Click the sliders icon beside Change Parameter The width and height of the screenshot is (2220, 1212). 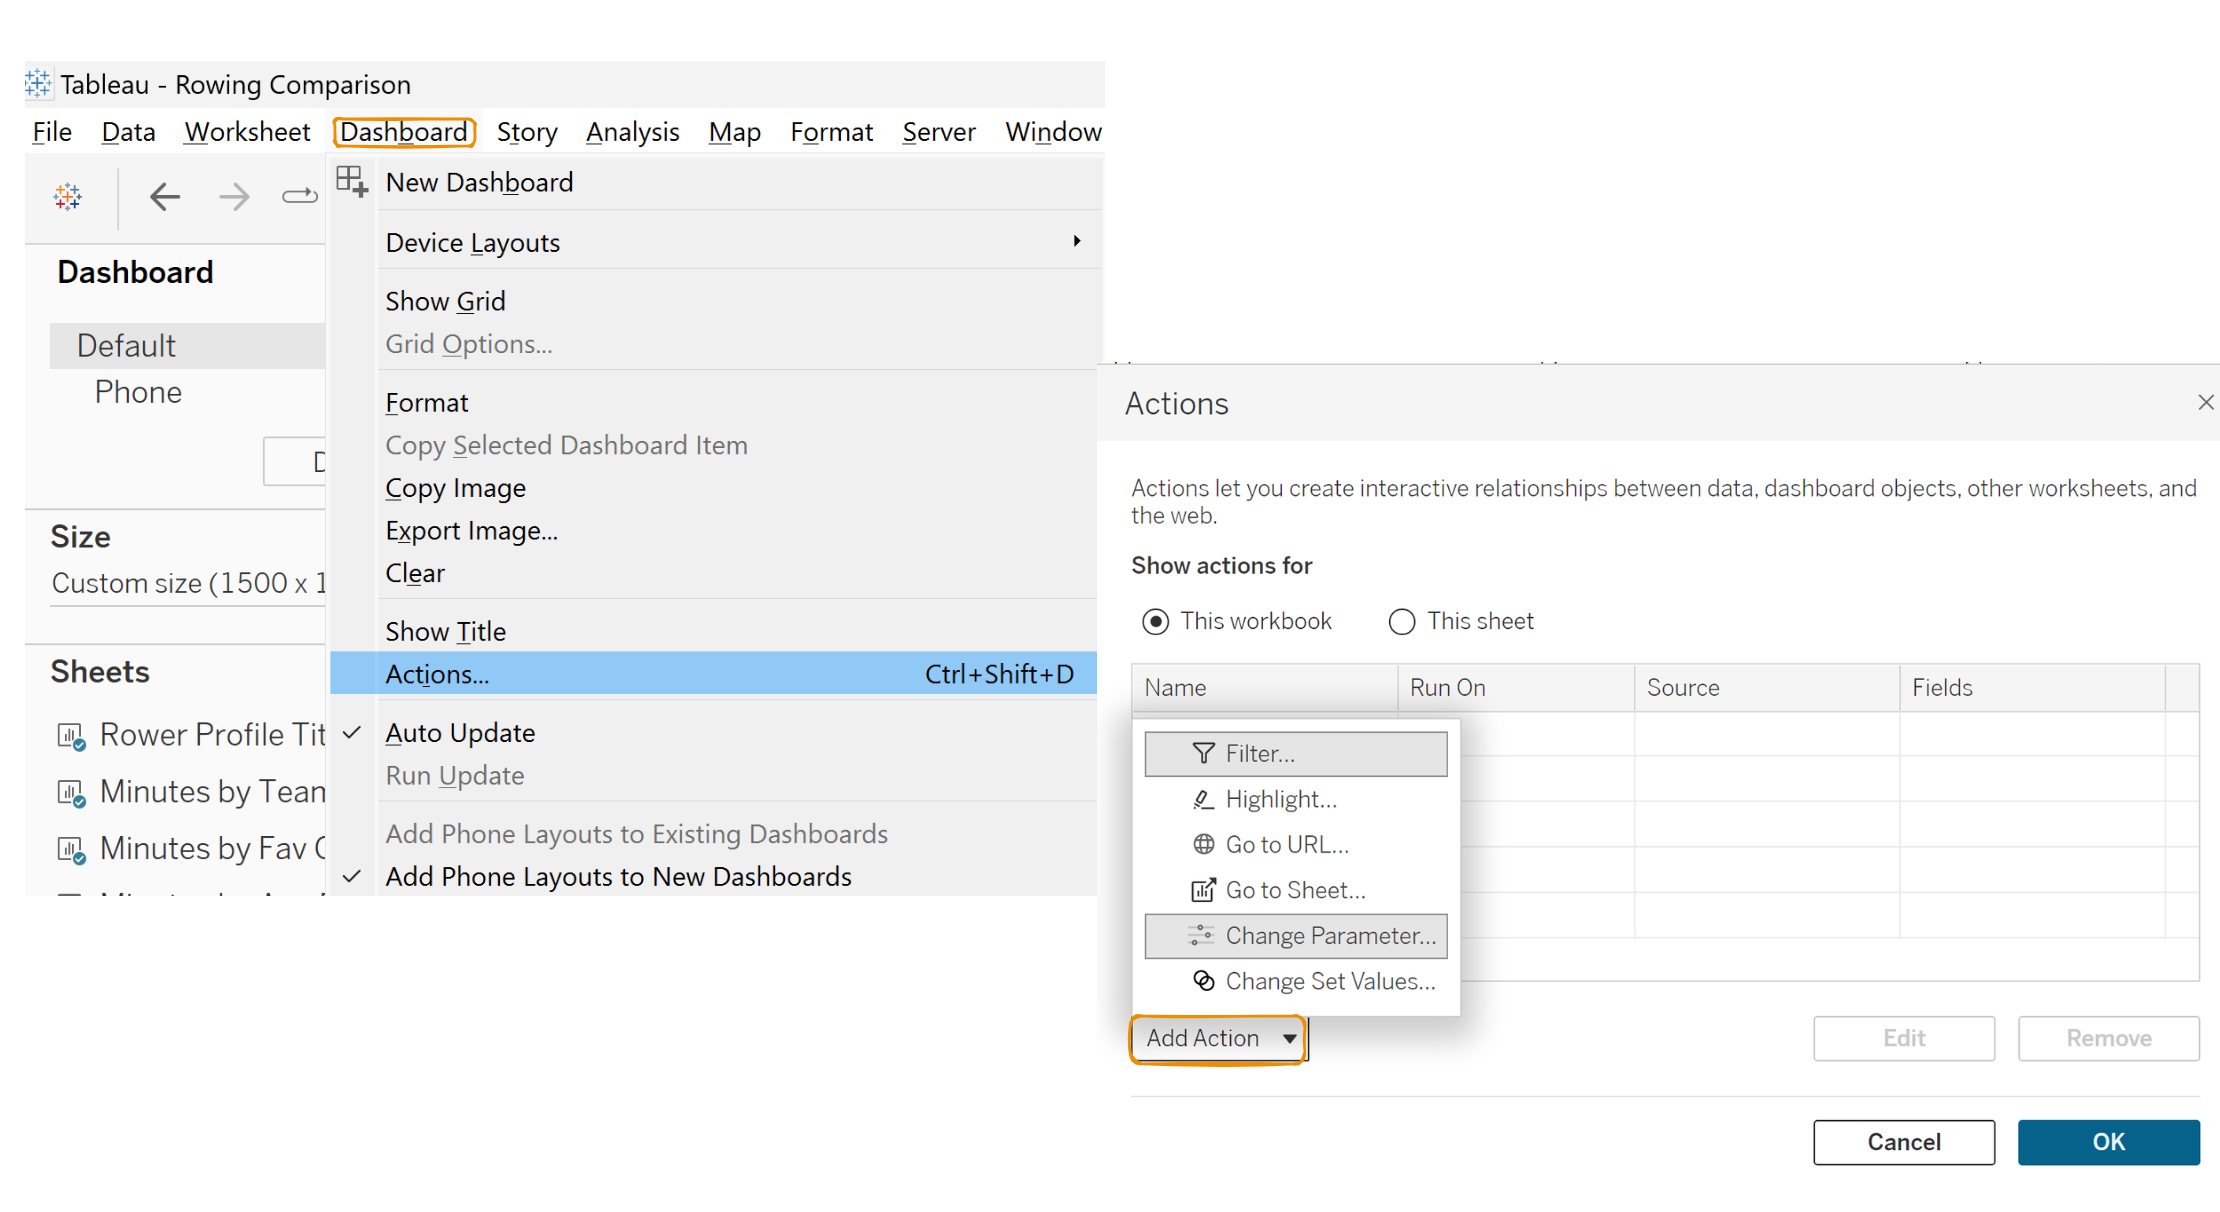pyautogui.click(x=1201, y=935)
